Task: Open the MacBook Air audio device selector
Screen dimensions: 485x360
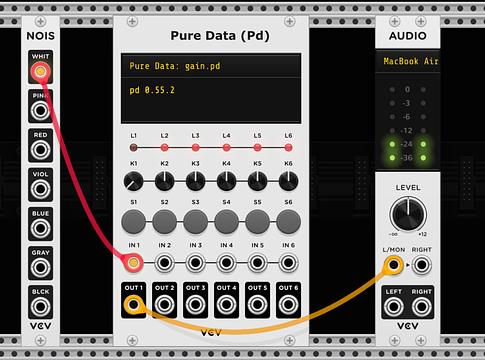Action: click(x=408, y=61)
